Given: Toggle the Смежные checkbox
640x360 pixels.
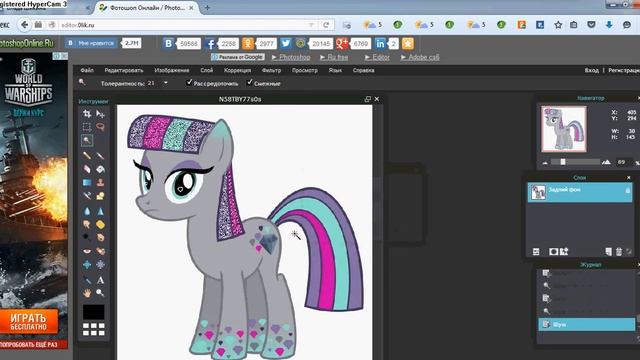Looking at the screenshot, I should [250, 82].
